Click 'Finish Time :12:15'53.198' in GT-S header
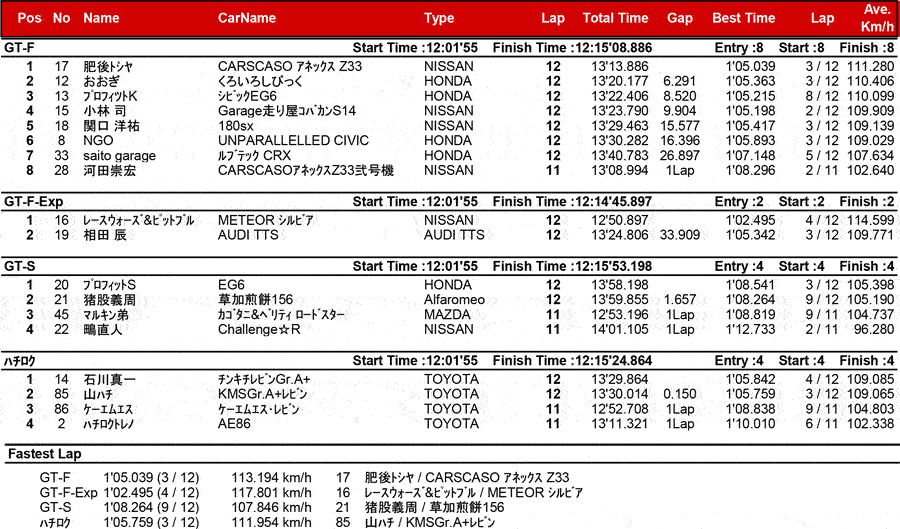The width and height of the screenshot is (900, 529). click(x=572, y=266)
